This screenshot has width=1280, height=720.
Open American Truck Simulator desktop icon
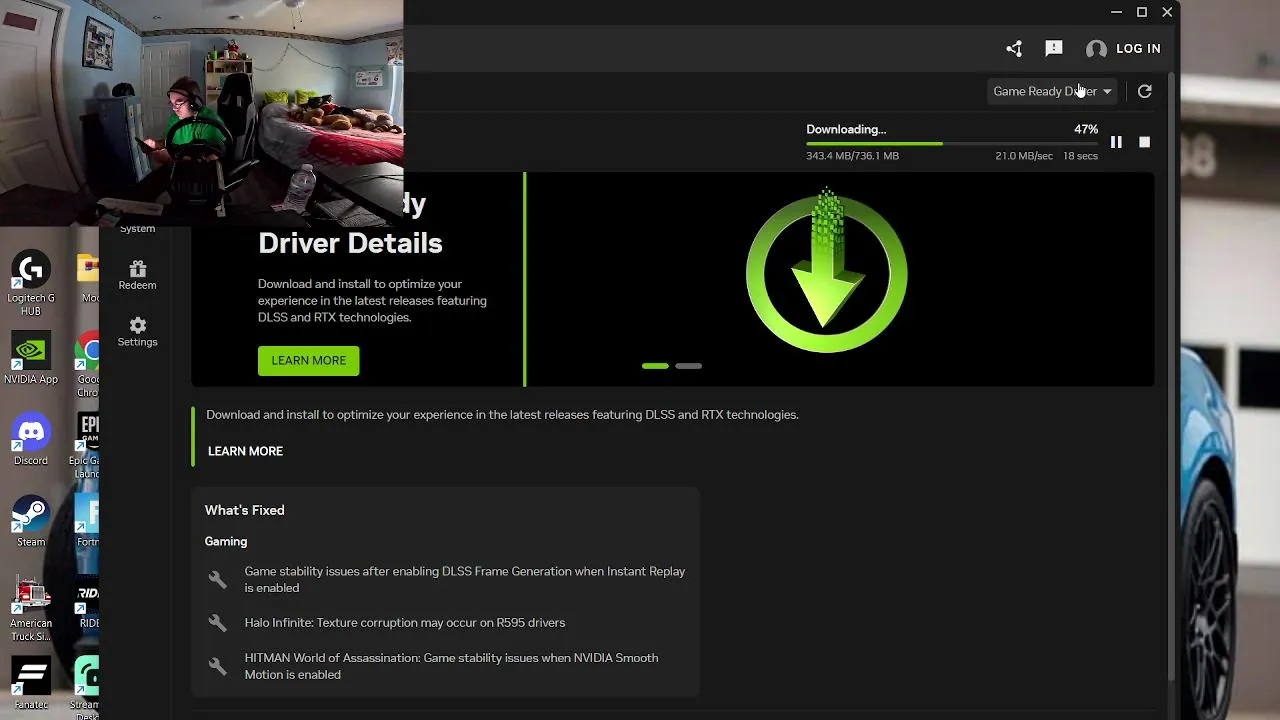click(31, 609)
